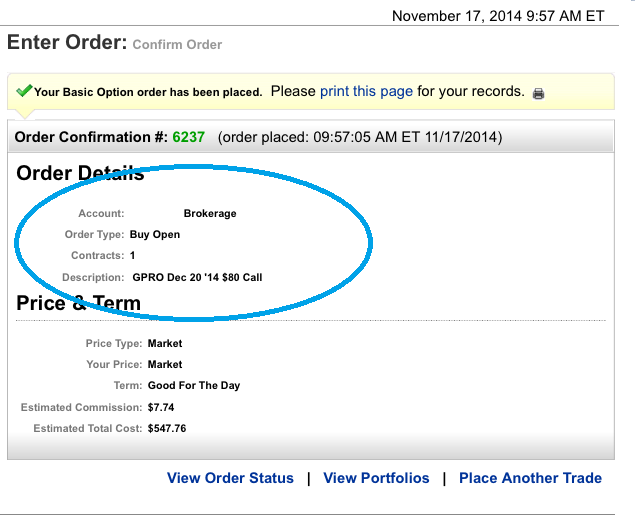Click the Good For The Day term value
The width and height of the screenshot is (635, 517).
pyautogui.click(x=193, y=385)
